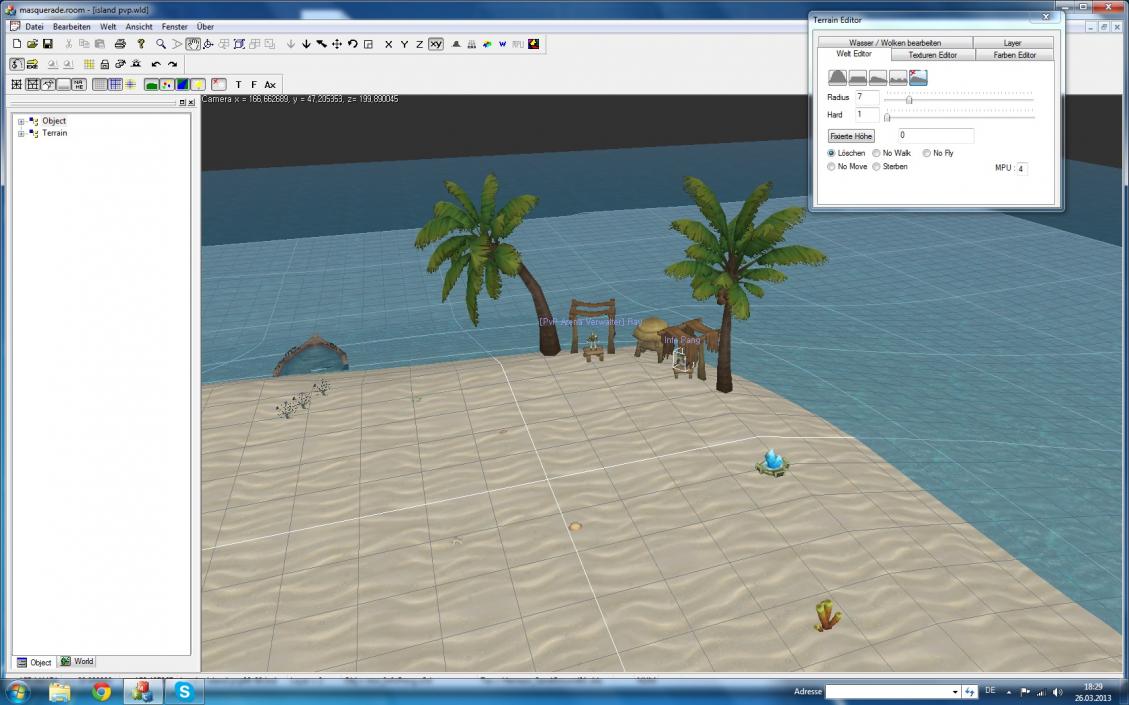Select the xy axis lock button
1129x705 pixels.
coord(436,44)
